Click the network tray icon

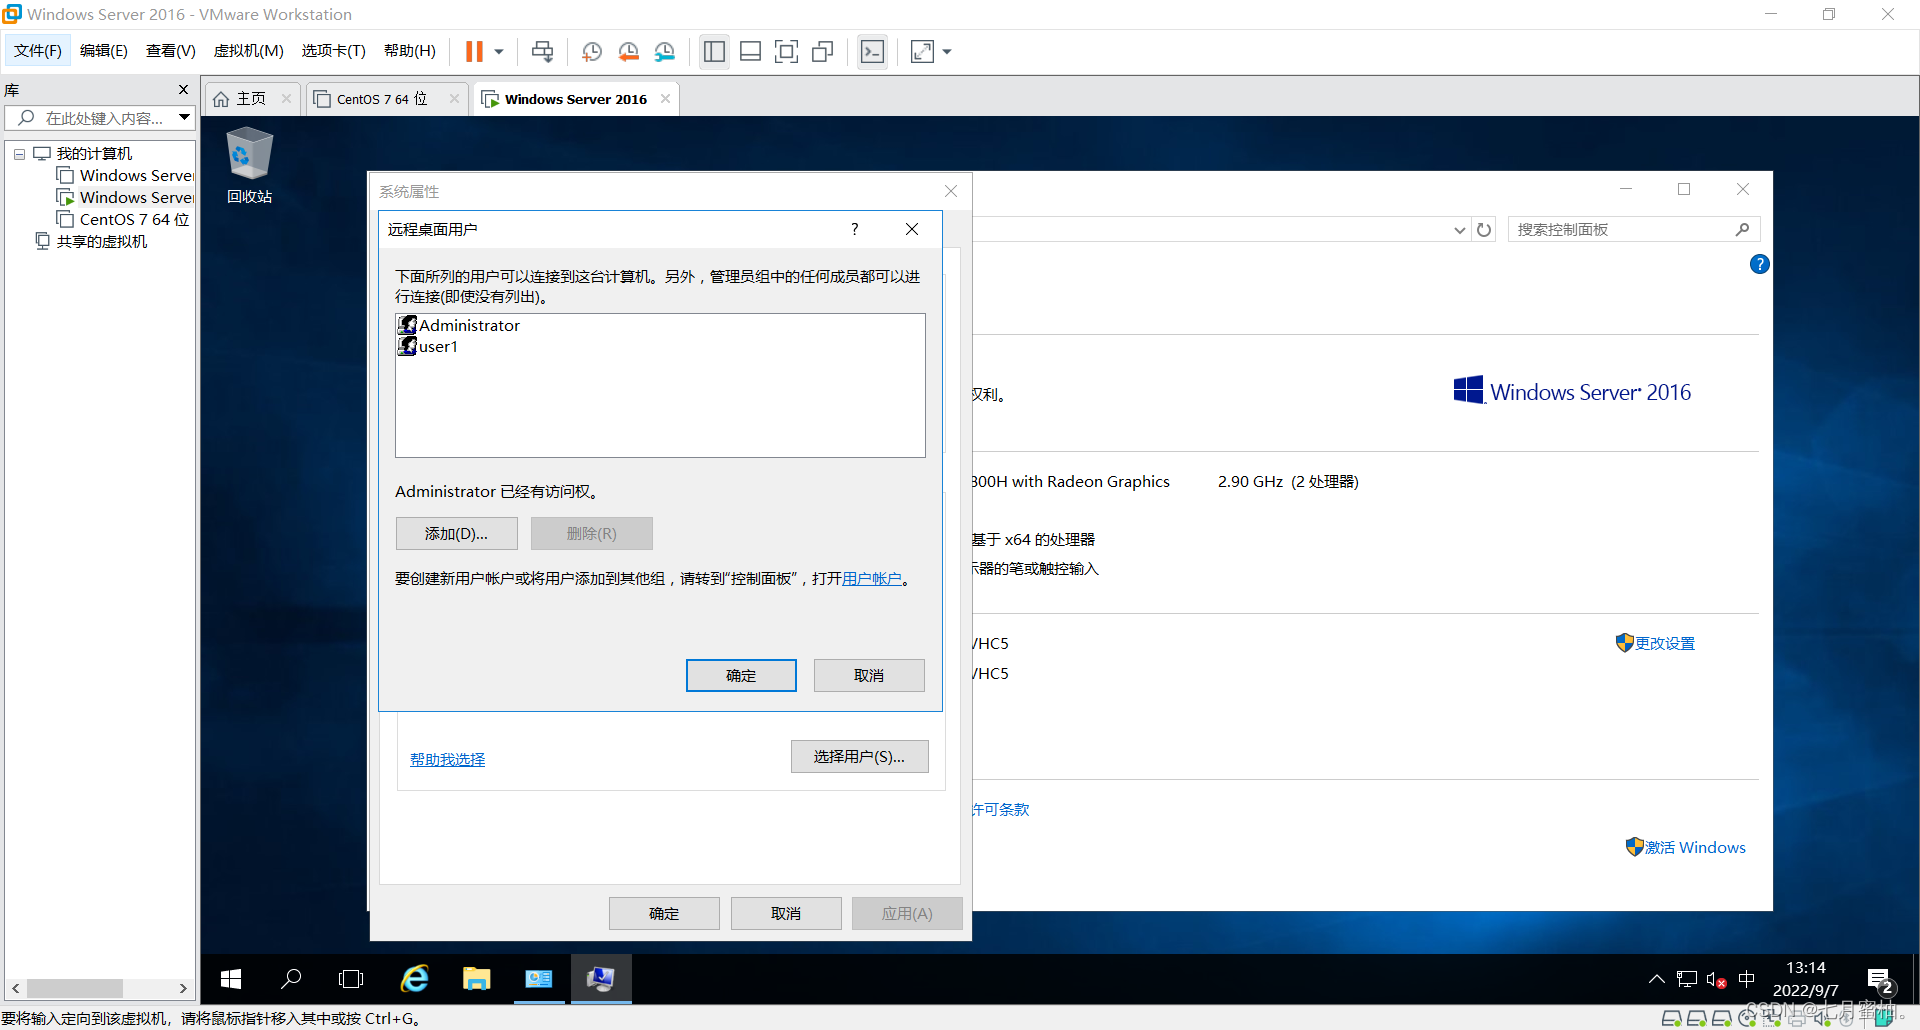[1687, 980]
